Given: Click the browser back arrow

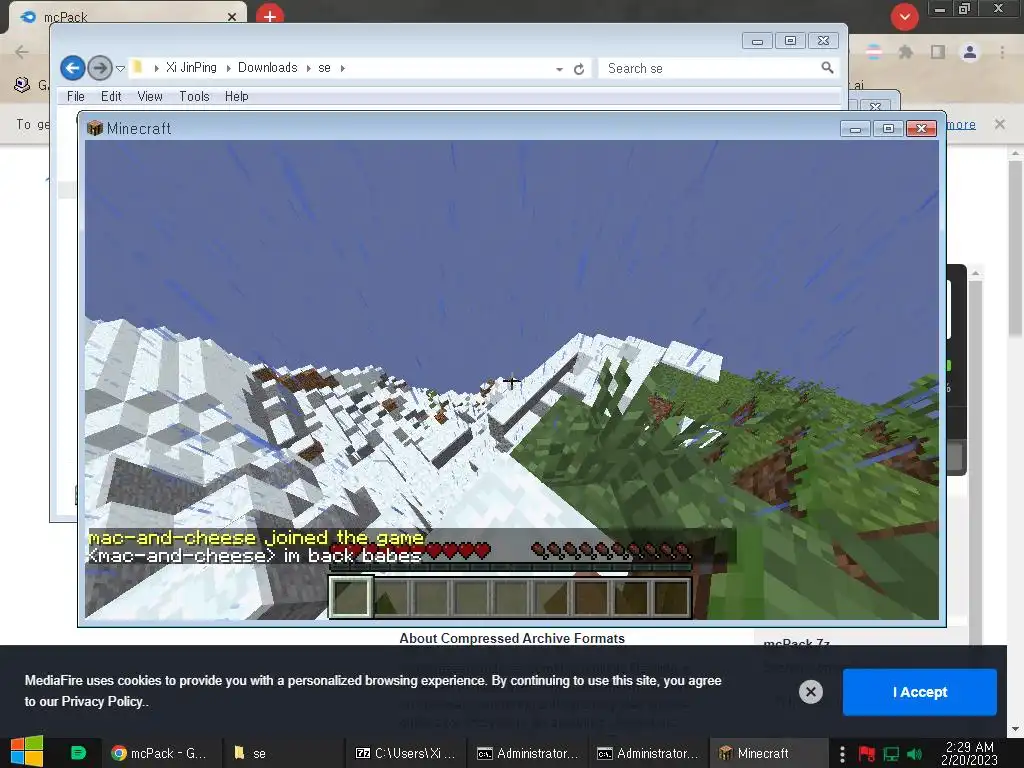Looking at the screenshot, I should coord(22,52).
